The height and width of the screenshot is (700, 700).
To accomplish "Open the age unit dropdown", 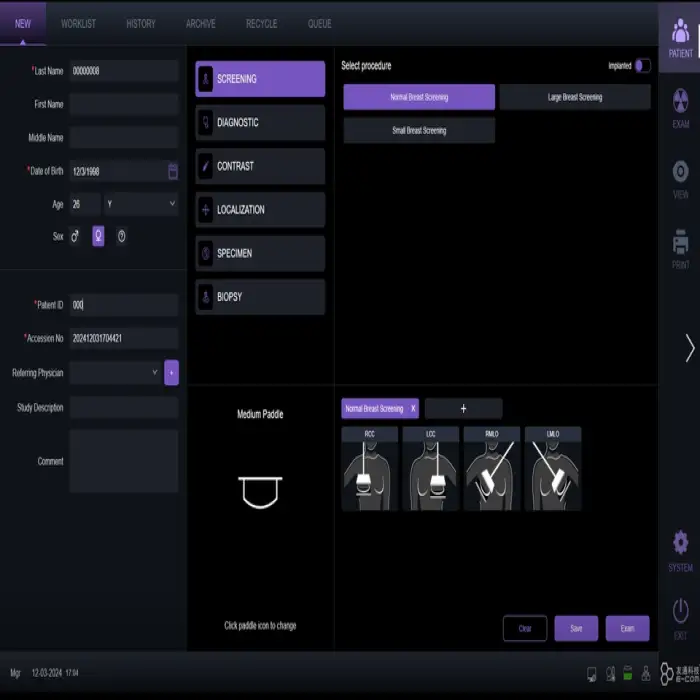I will tap(141, 204).
